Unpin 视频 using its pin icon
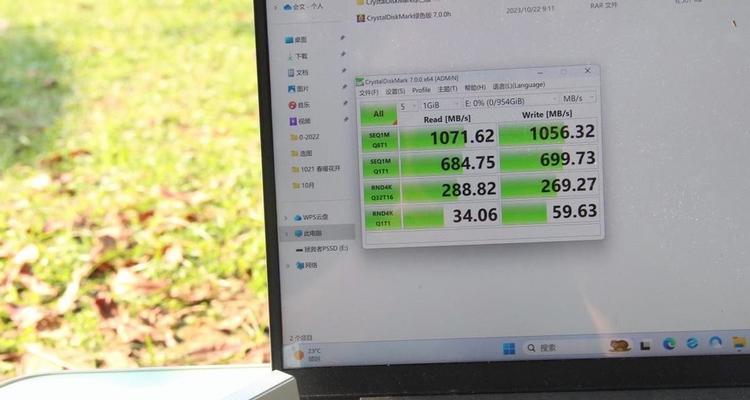This screenshot has width=750, height=400. tap(346, 119)
